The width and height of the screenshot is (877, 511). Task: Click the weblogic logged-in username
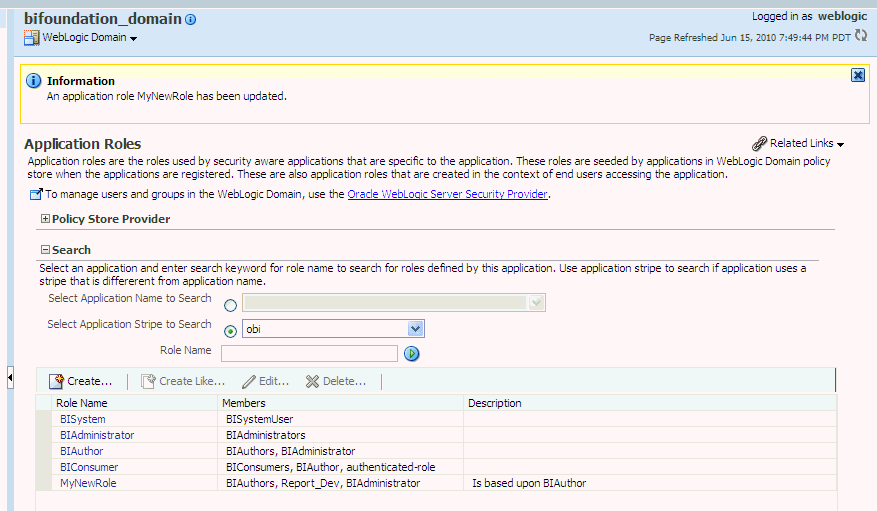click(842, 16)
